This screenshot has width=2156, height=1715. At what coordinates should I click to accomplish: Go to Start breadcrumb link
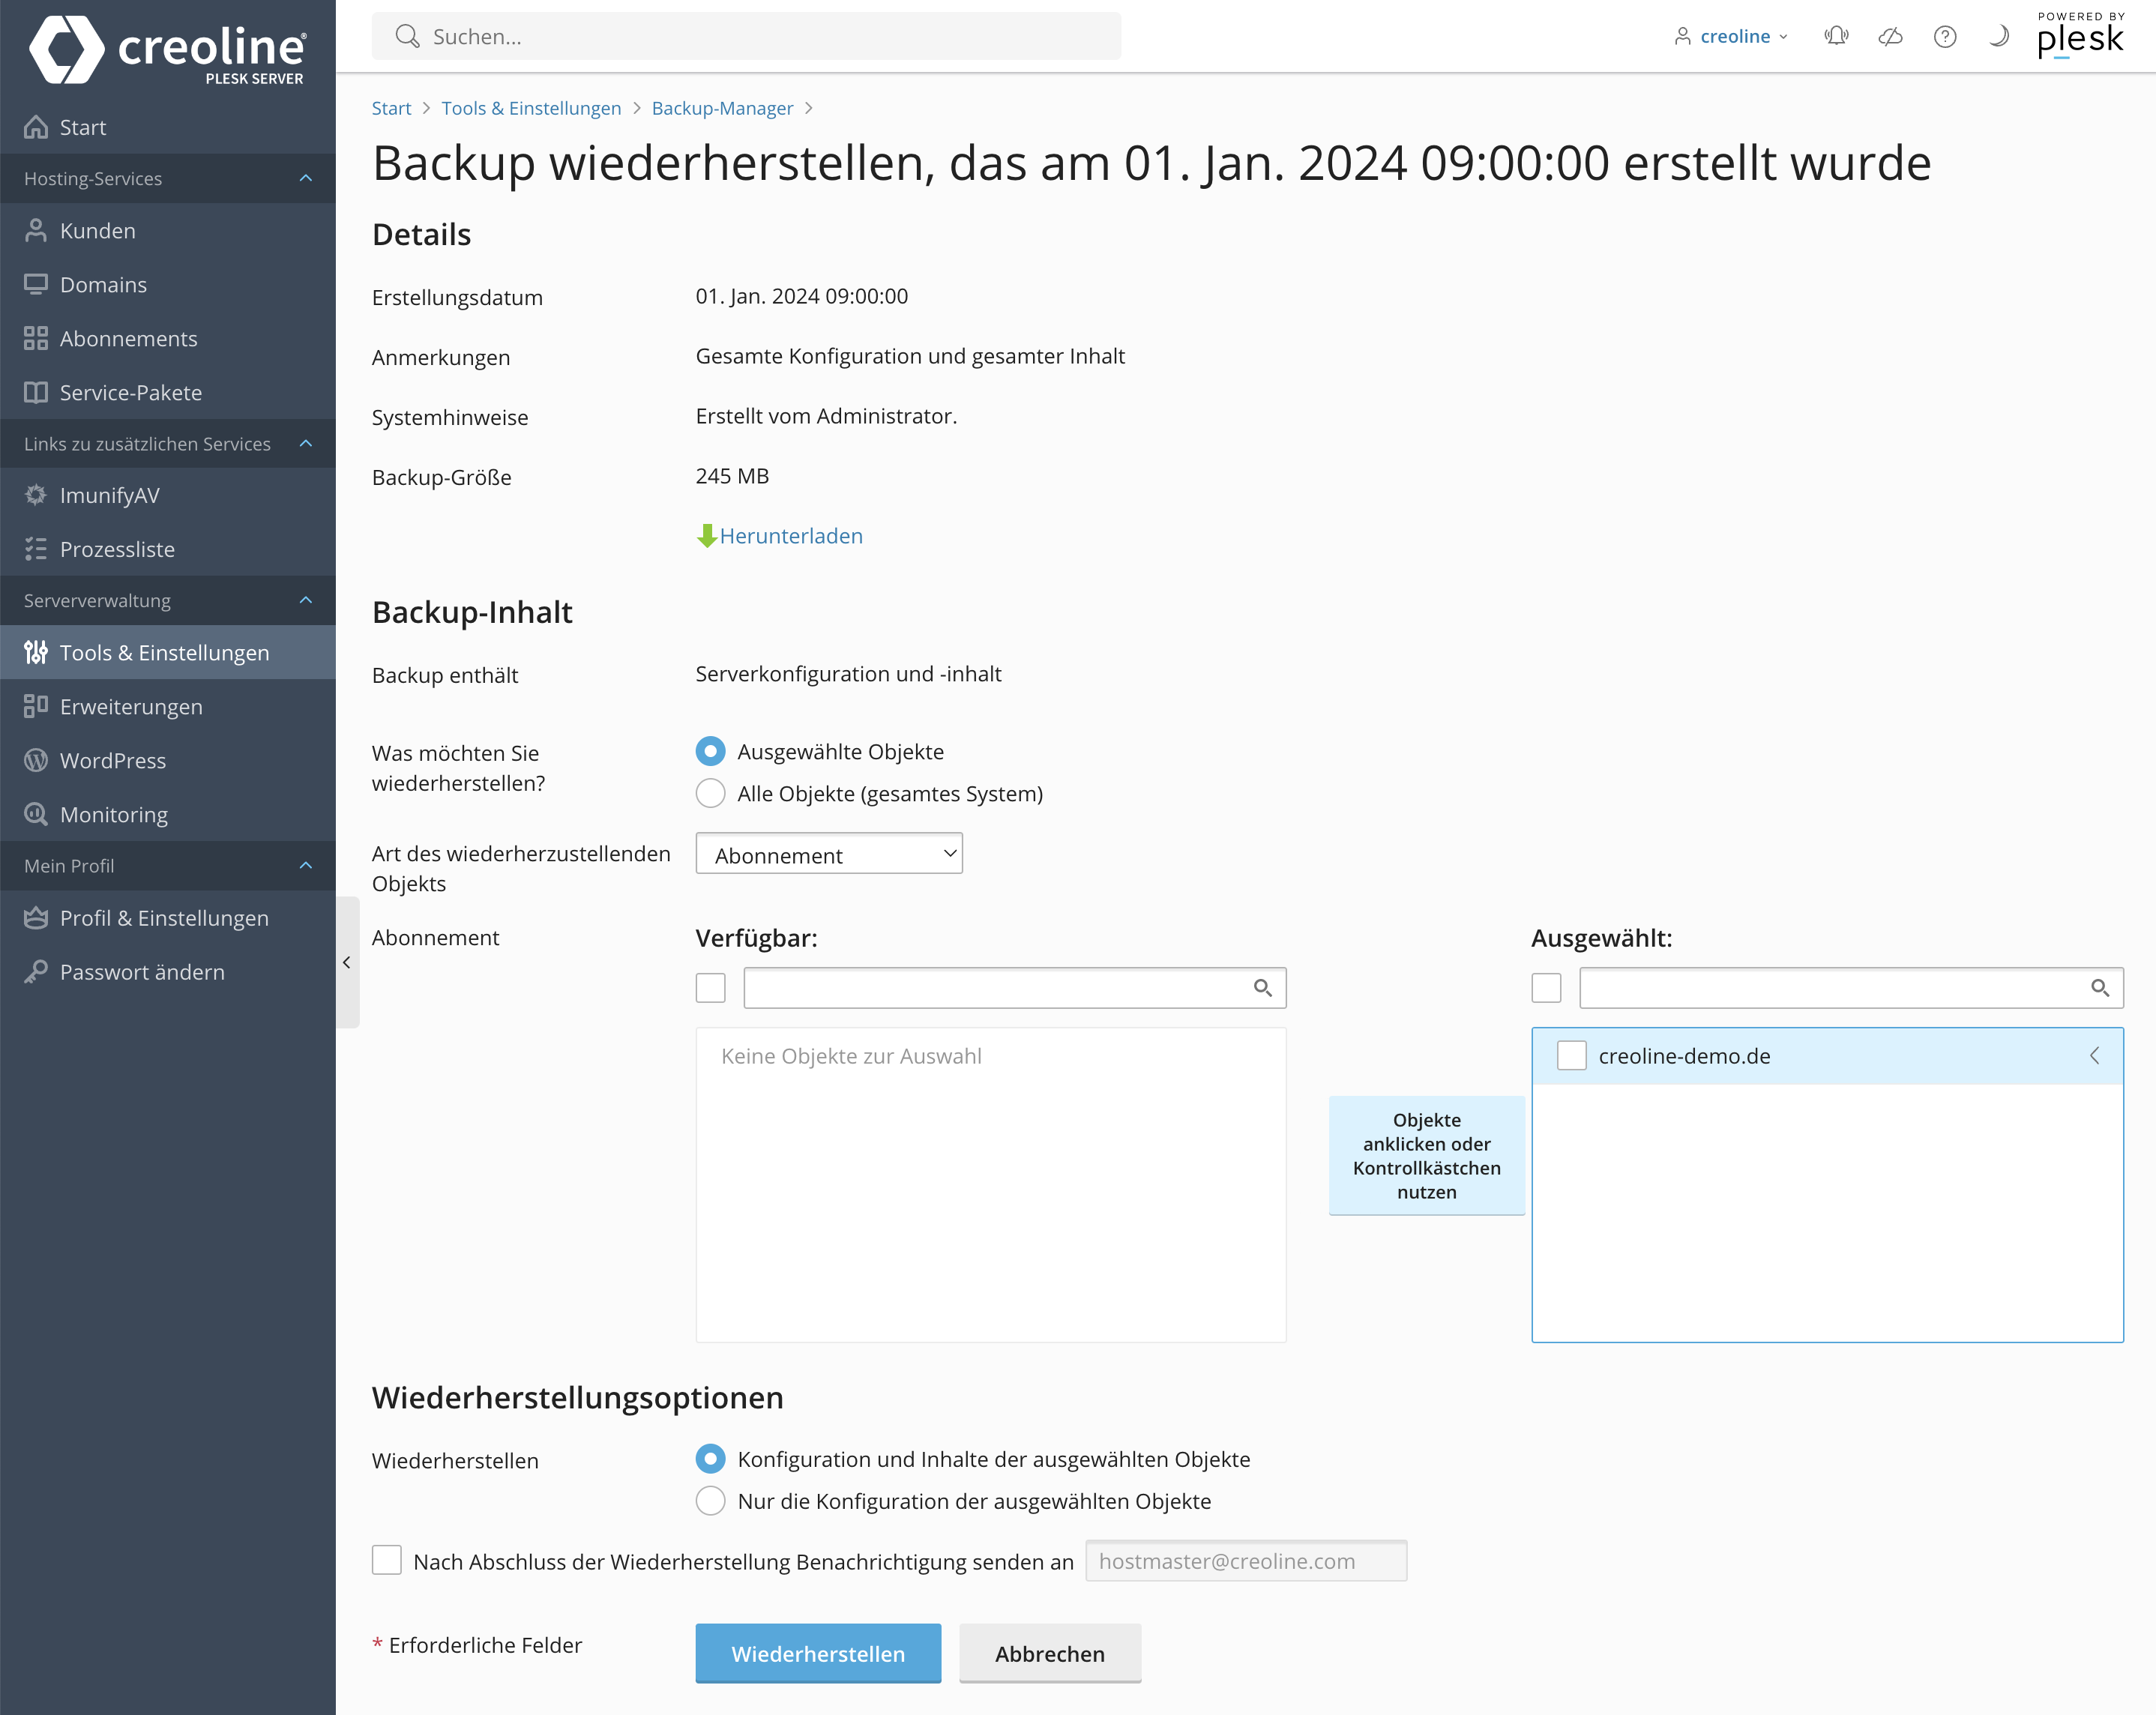(391, 108)
